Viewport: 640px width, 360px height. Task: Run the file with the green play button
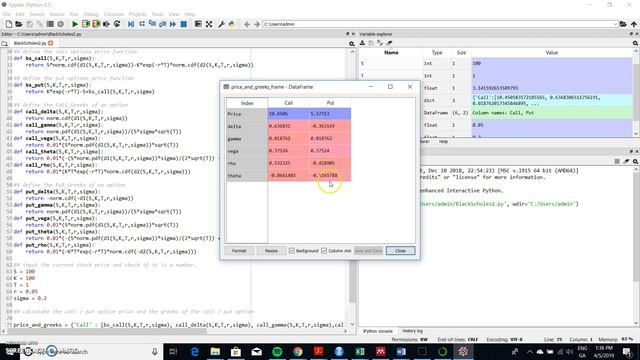point(75,24)
